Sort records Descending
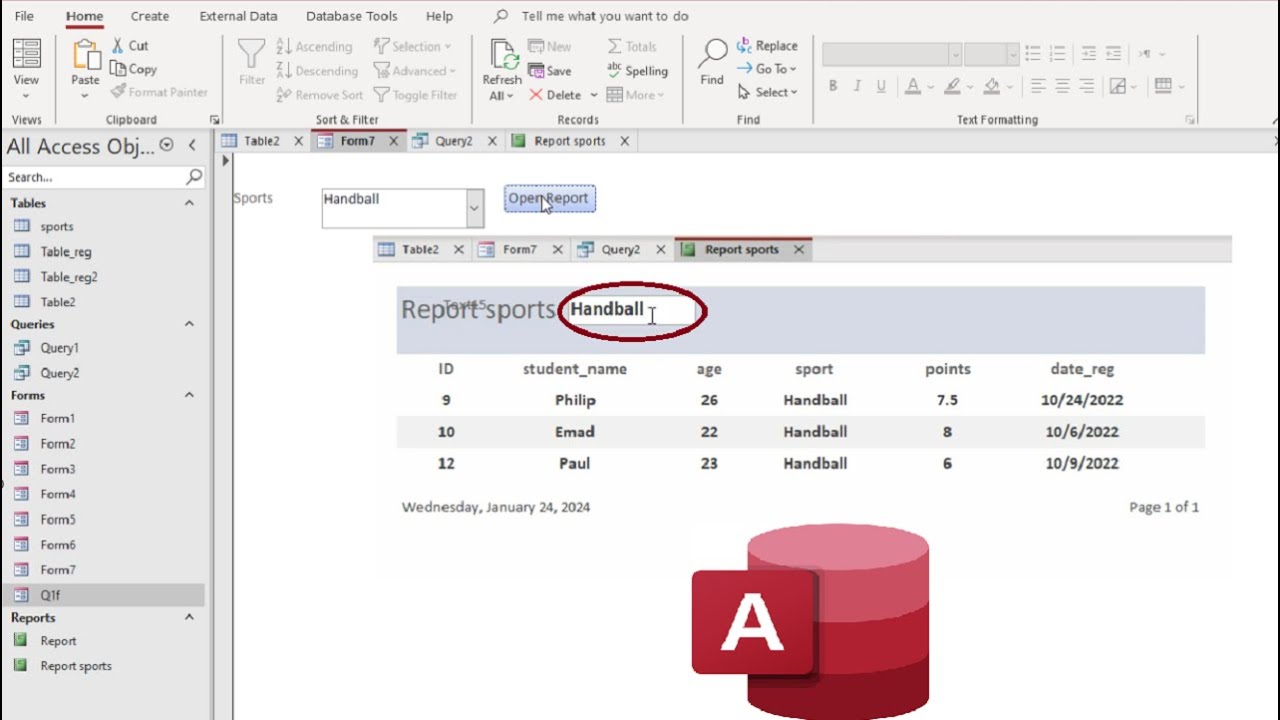The image size is (1280, 720). point(316,71)
